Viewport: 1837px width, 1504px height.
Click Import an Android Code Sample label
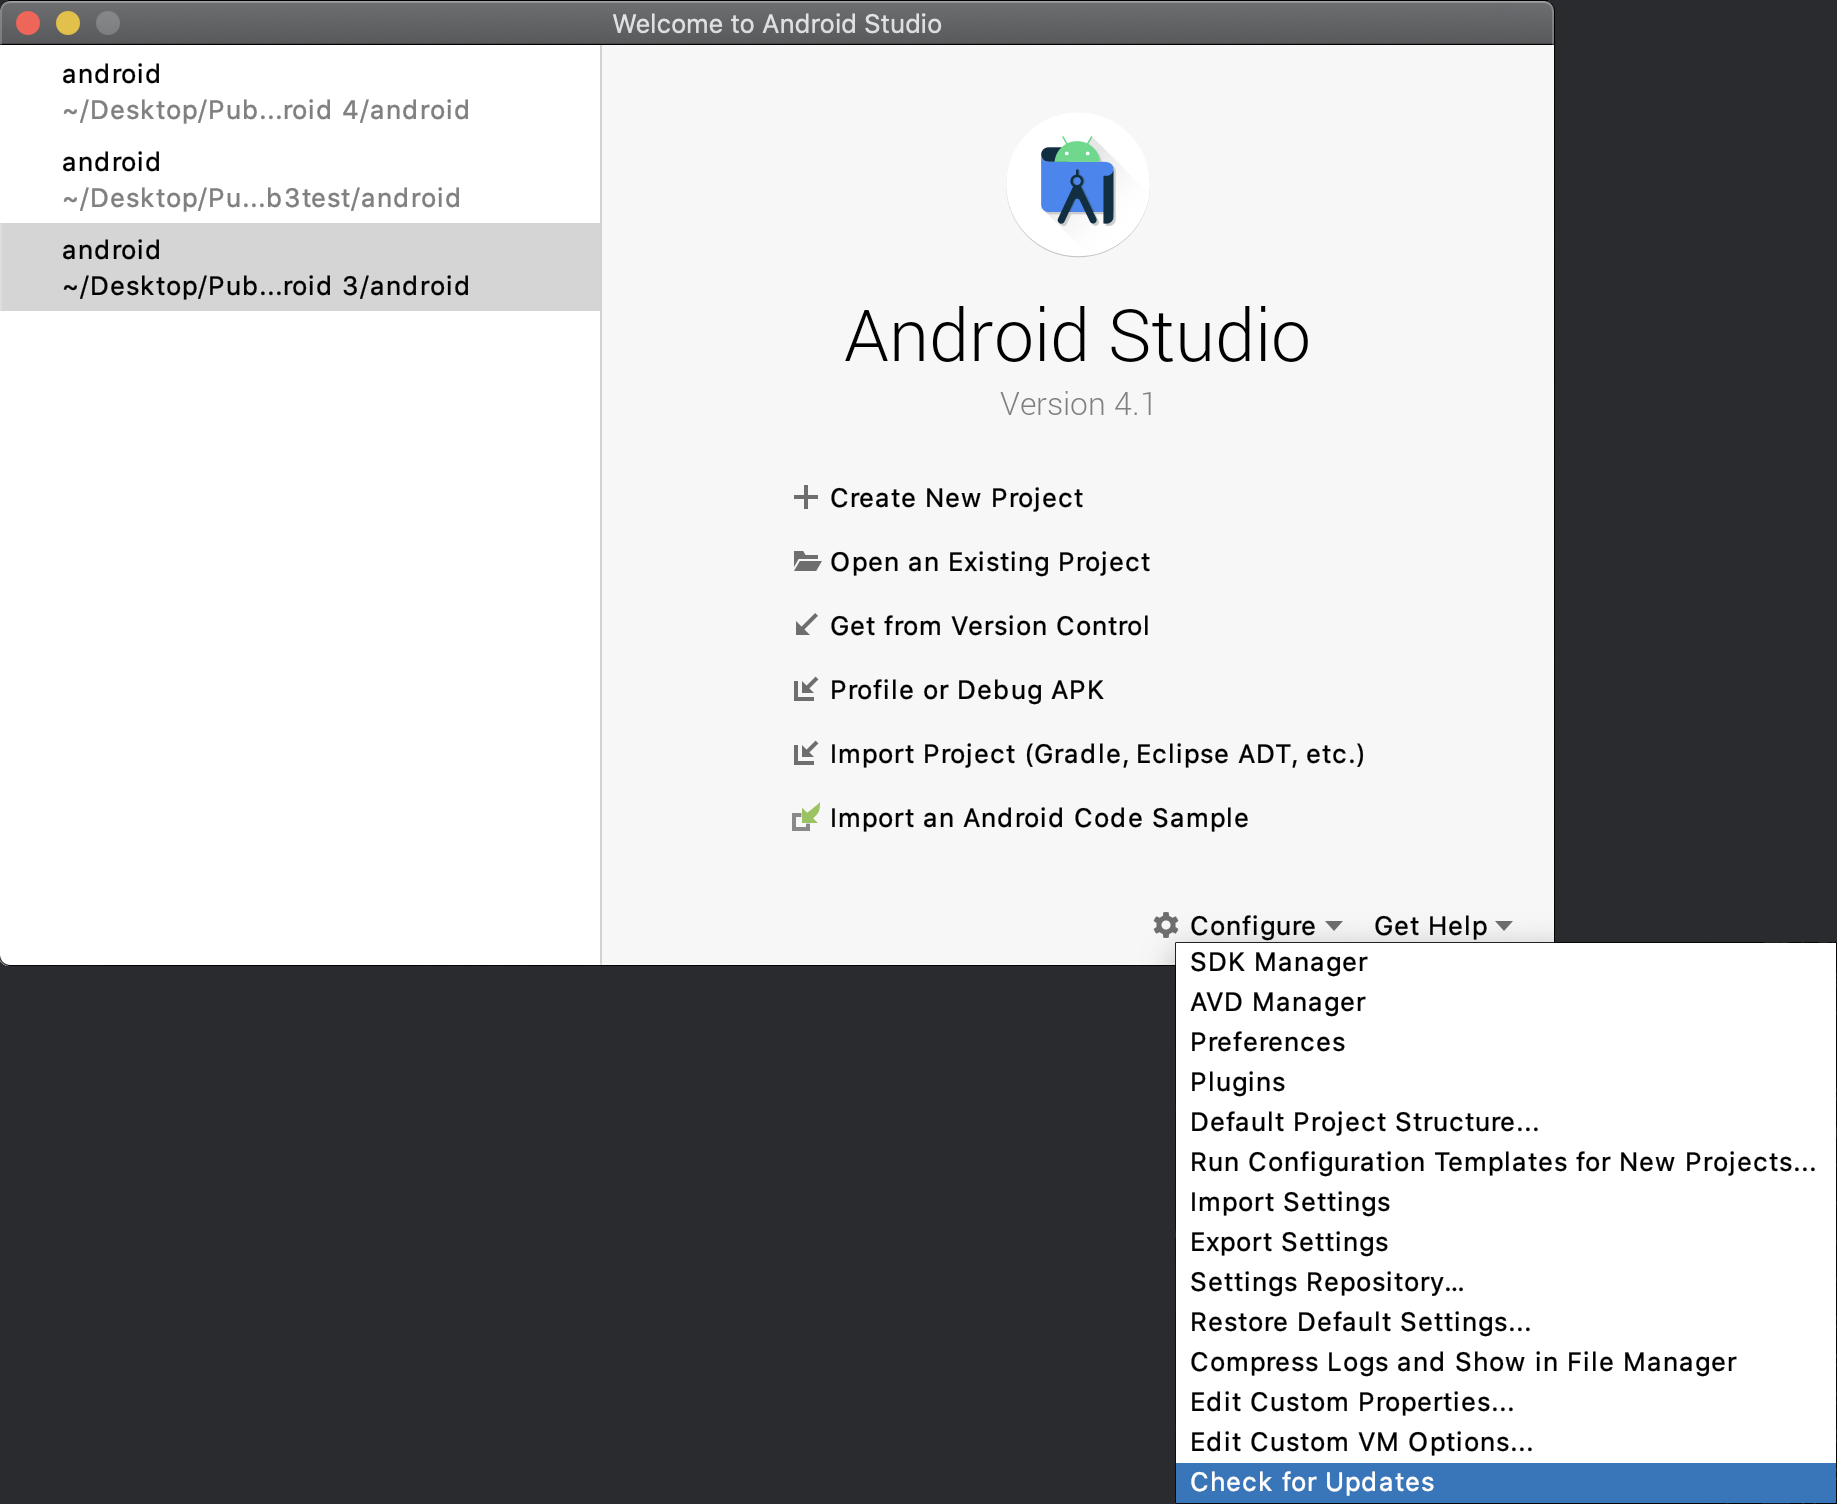click(x=1039, y=818)
